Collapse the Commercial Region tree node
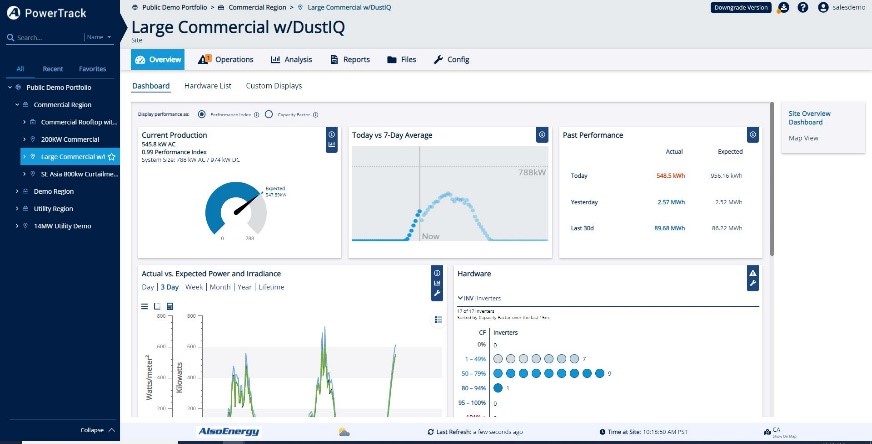 pos(17,105)
